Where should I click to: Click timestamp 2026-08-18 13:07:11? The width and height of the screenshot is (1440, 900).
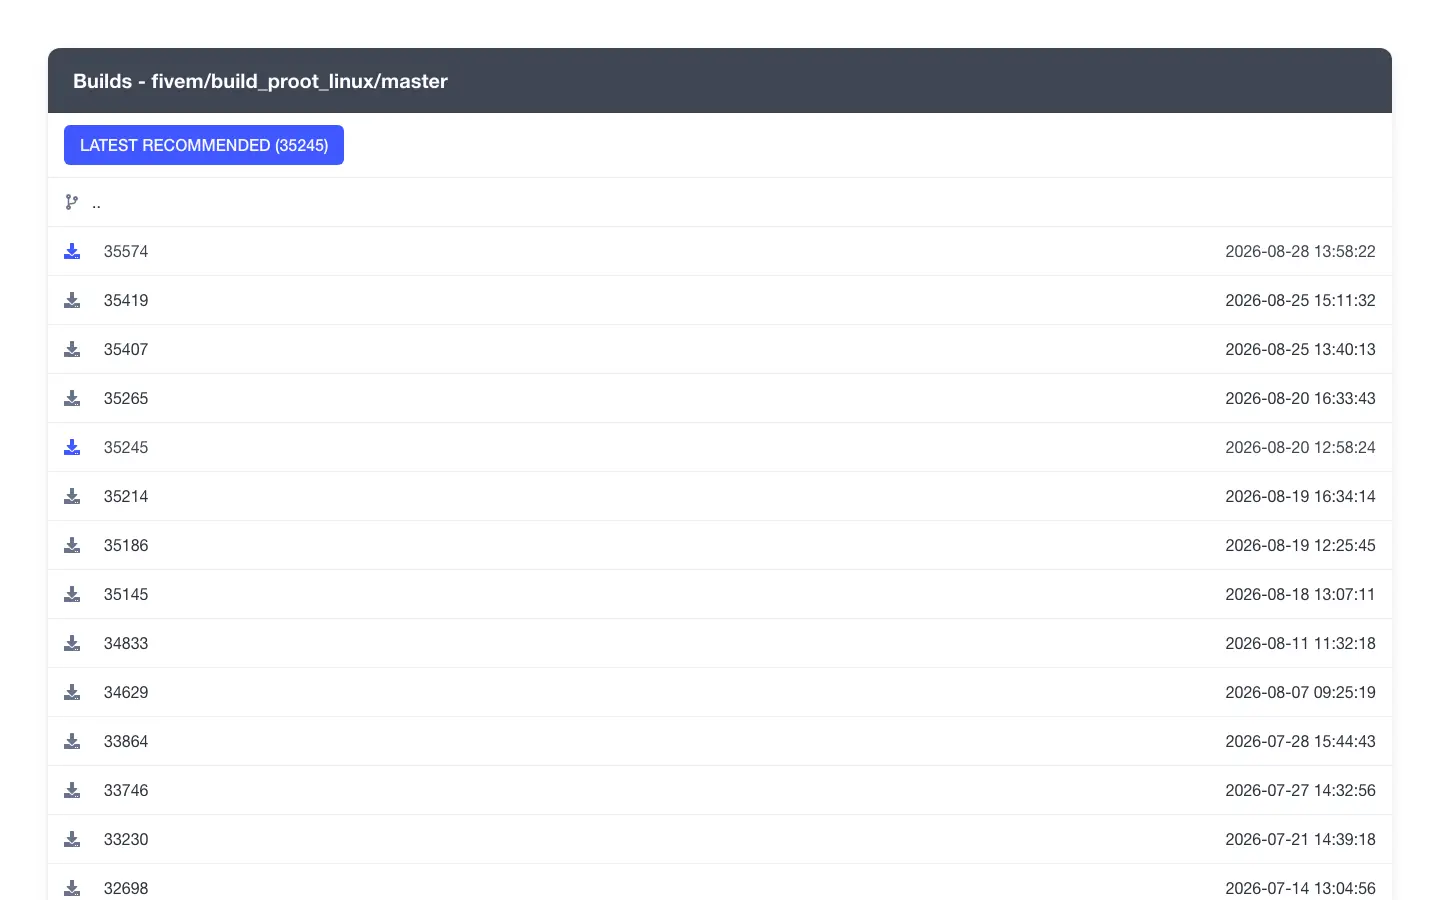coord(1300,594)
